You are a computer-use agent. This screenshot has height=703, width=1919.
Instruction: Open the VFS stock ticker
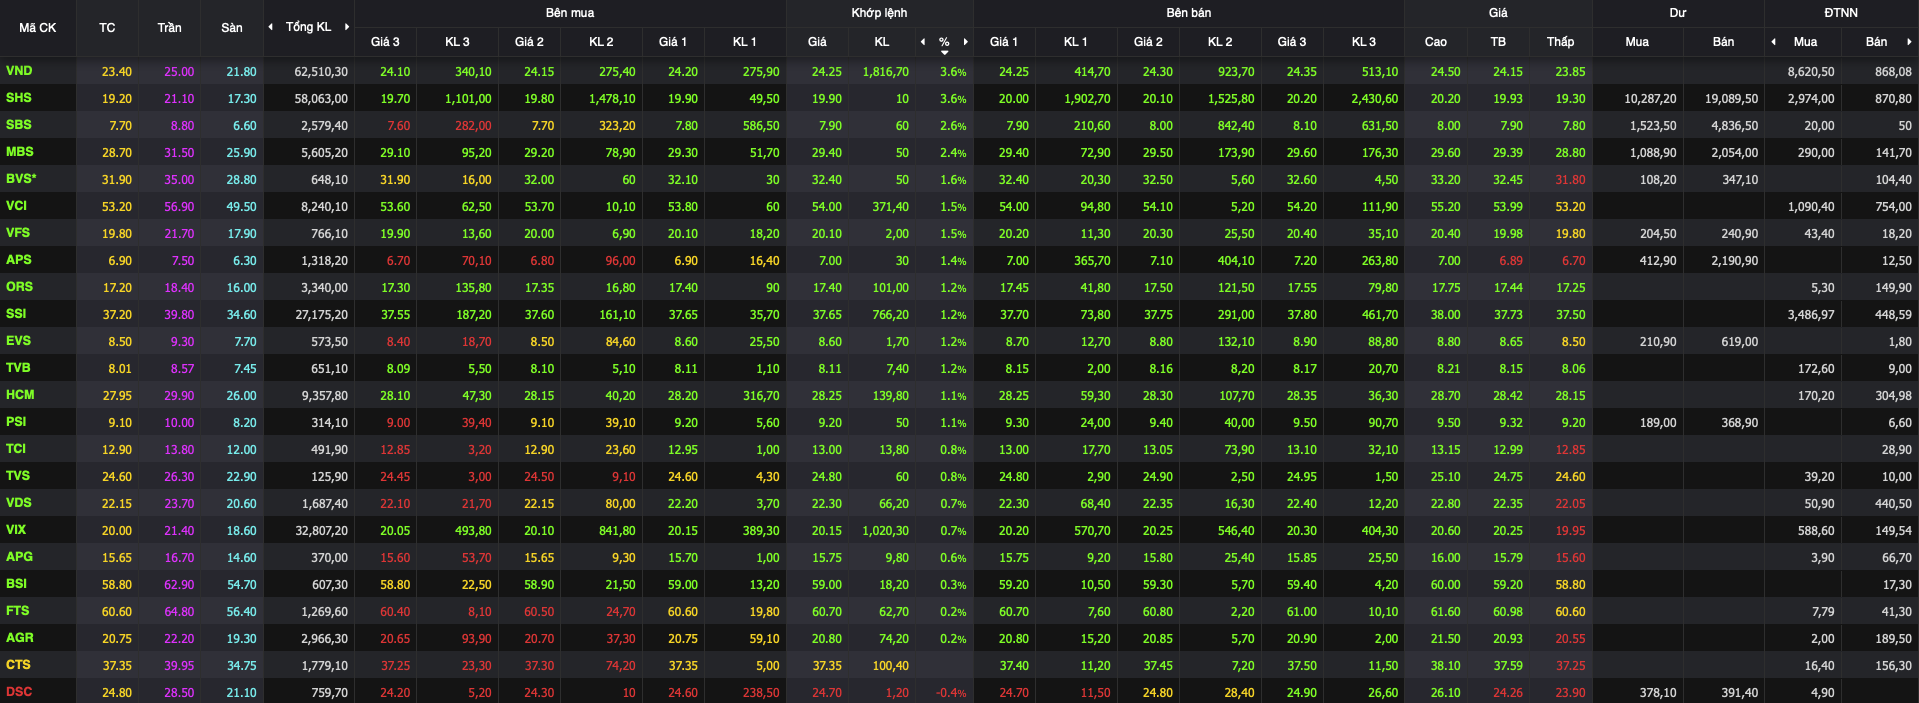click(x=17, y=233)
